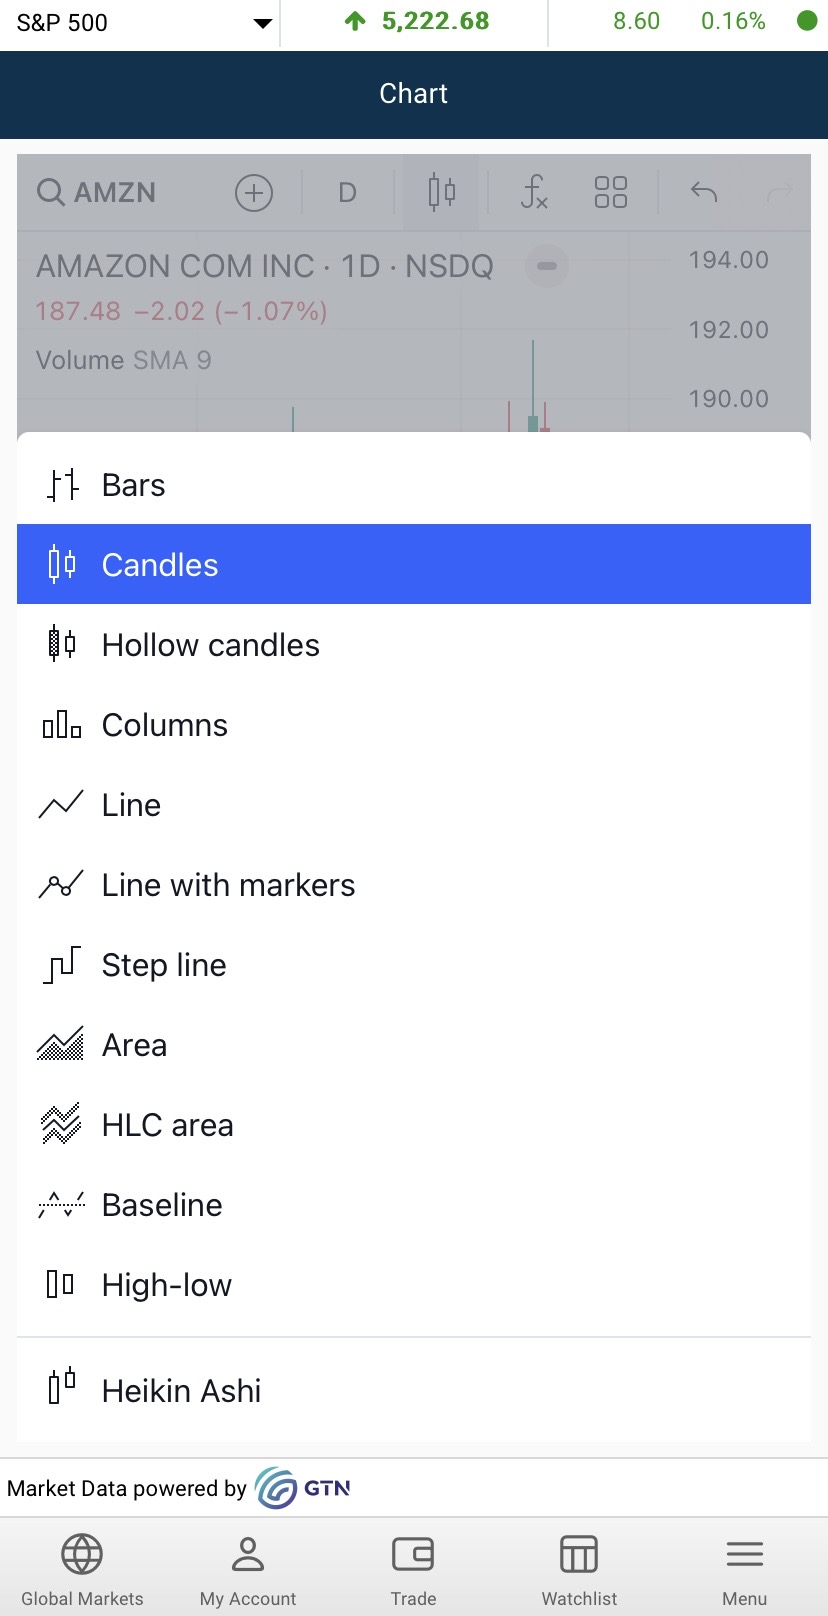
Task: Open the layout grid icon
Action: click(x=610, y=192)
